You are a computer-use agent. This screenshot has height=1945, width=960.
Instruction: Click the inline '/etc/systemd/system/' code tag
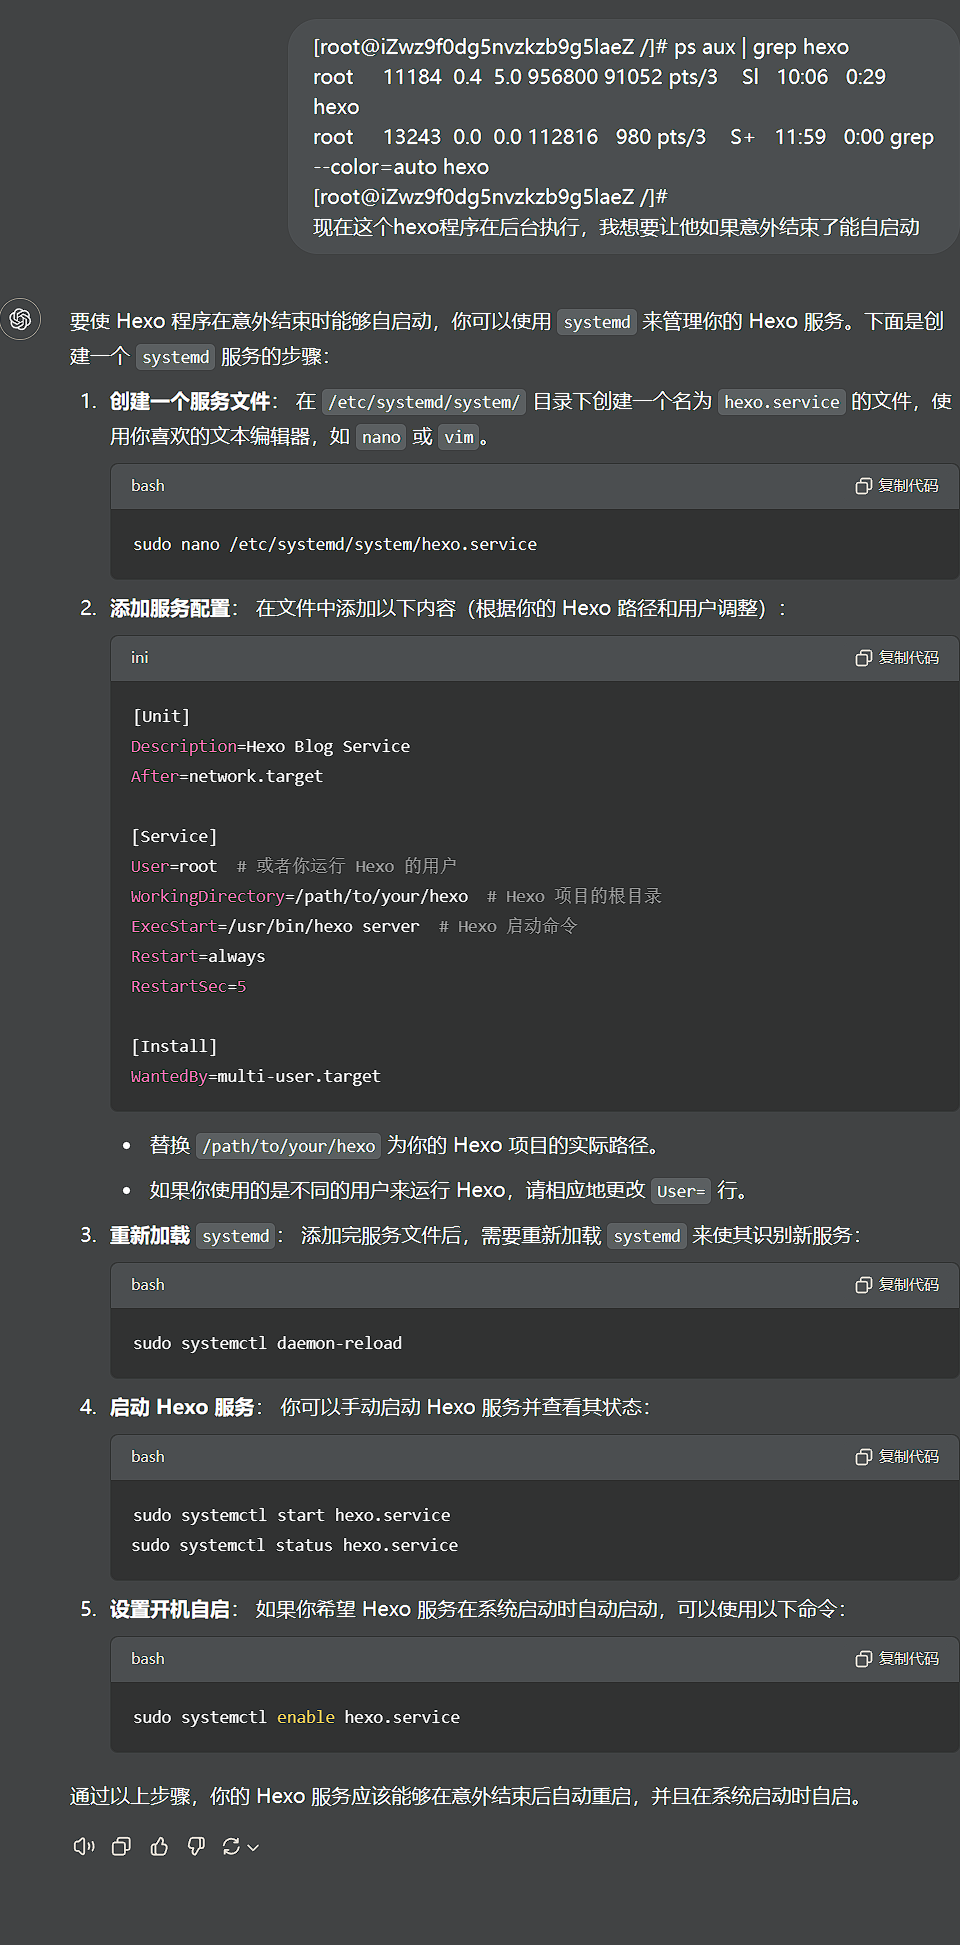pos(424,402)
